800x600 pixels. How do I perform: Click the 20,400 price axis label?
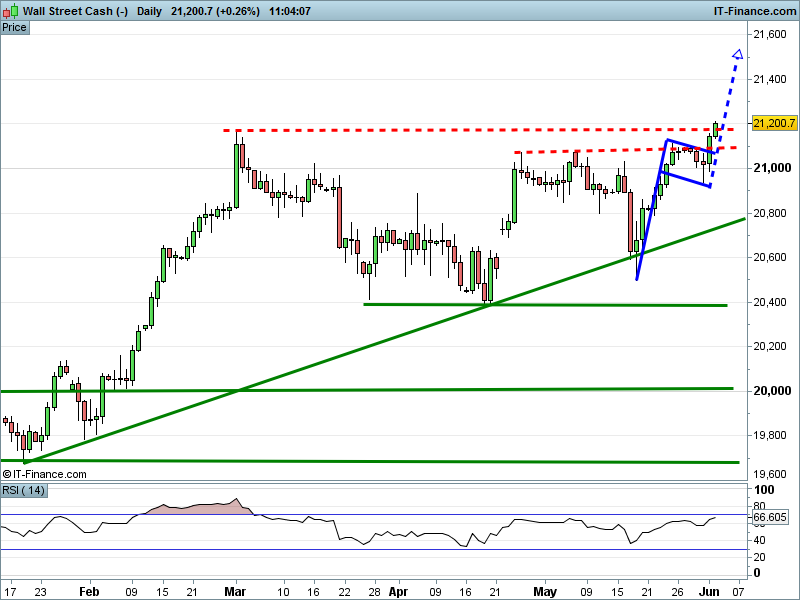pyautogui.click(x=770, y=302)
